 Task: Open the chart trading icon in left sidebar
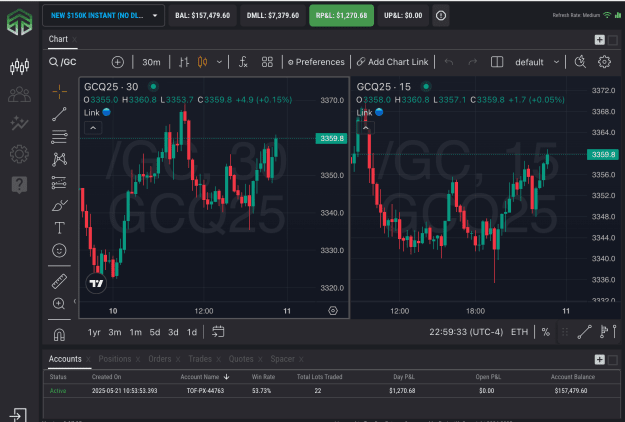pos(19,66)
